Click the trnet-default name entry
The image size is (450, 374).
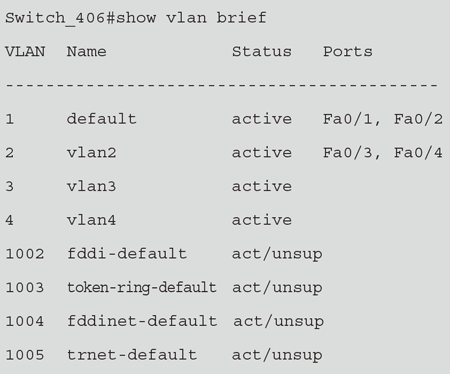pyautogui.click(x=132, y=355)
